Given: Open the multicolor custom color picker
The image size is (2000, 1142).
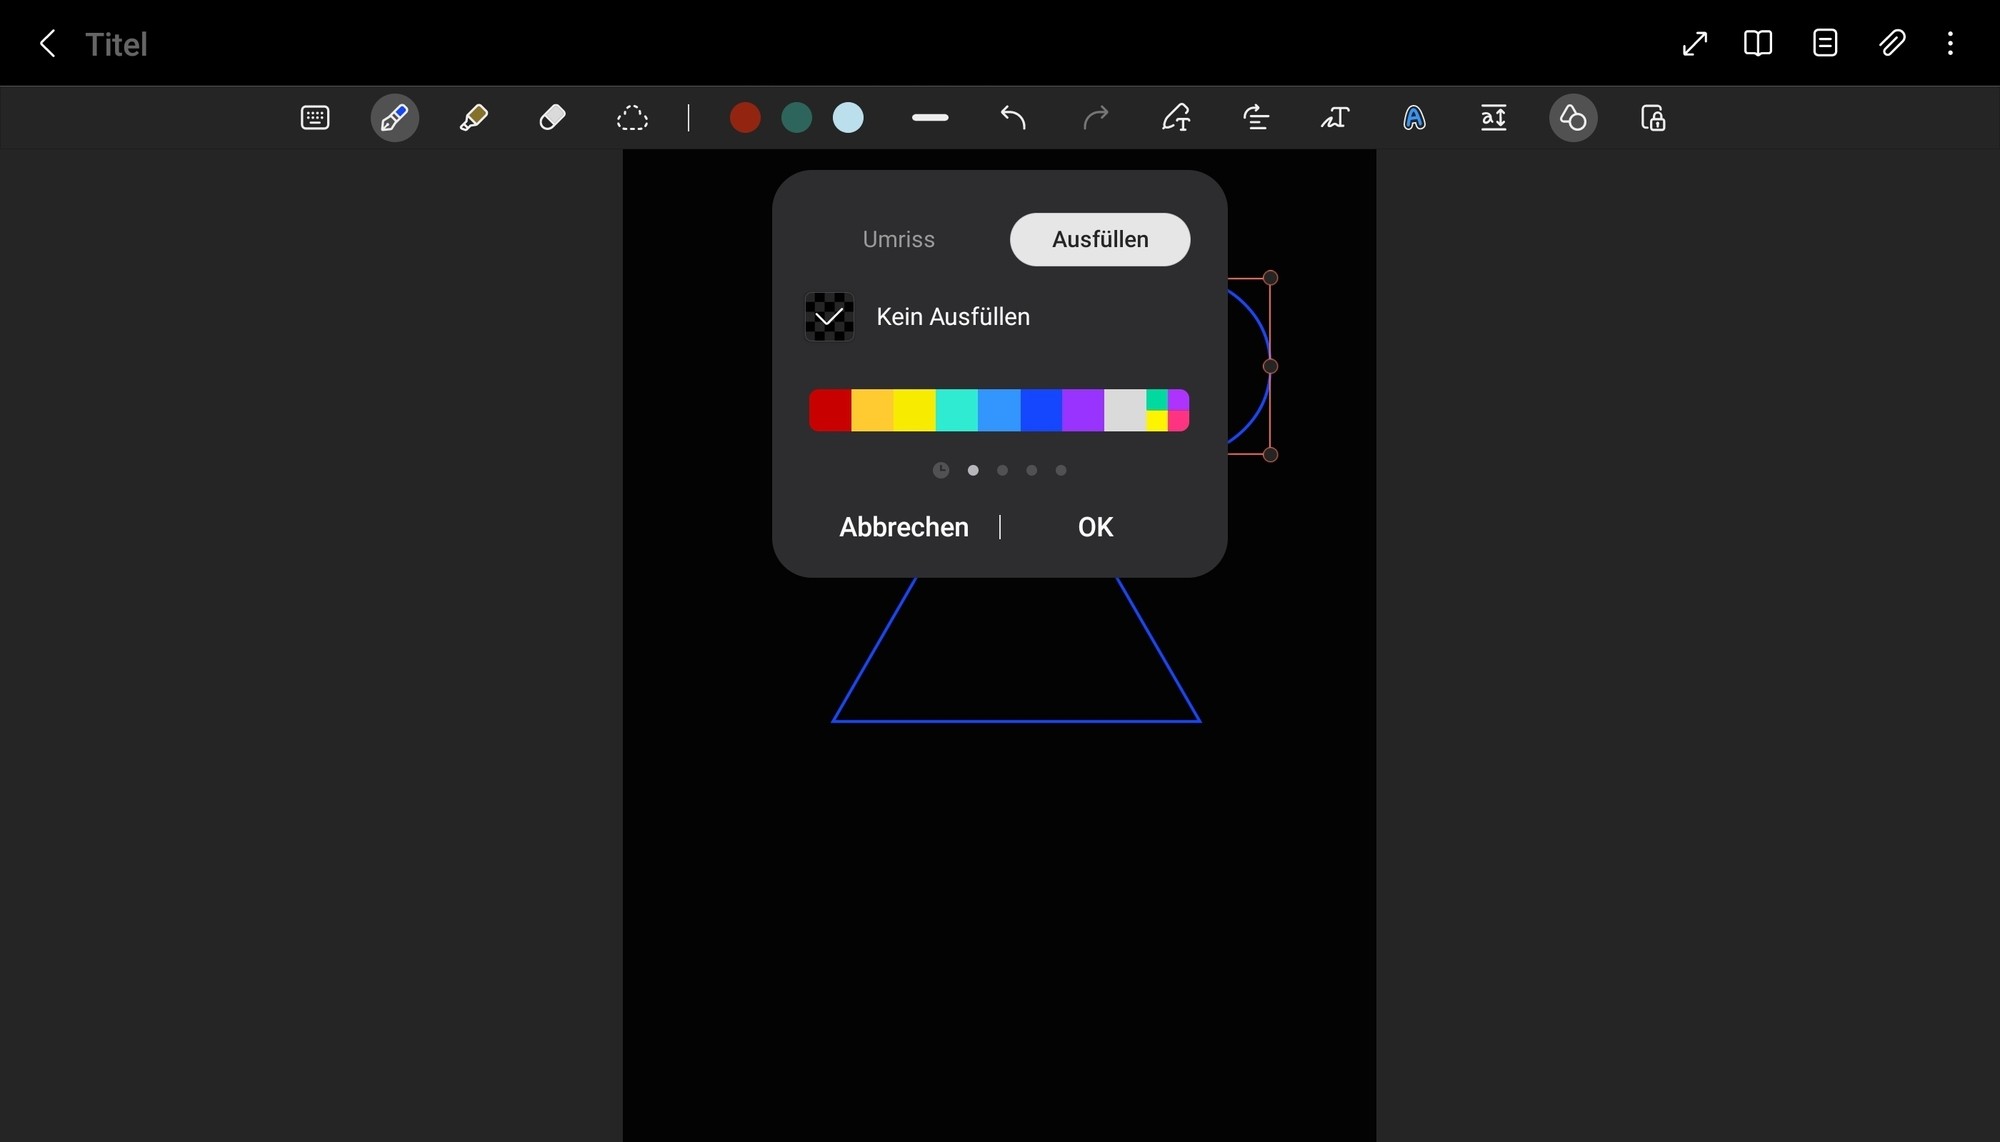Looking at the screenshot, I should [1168, 410].
